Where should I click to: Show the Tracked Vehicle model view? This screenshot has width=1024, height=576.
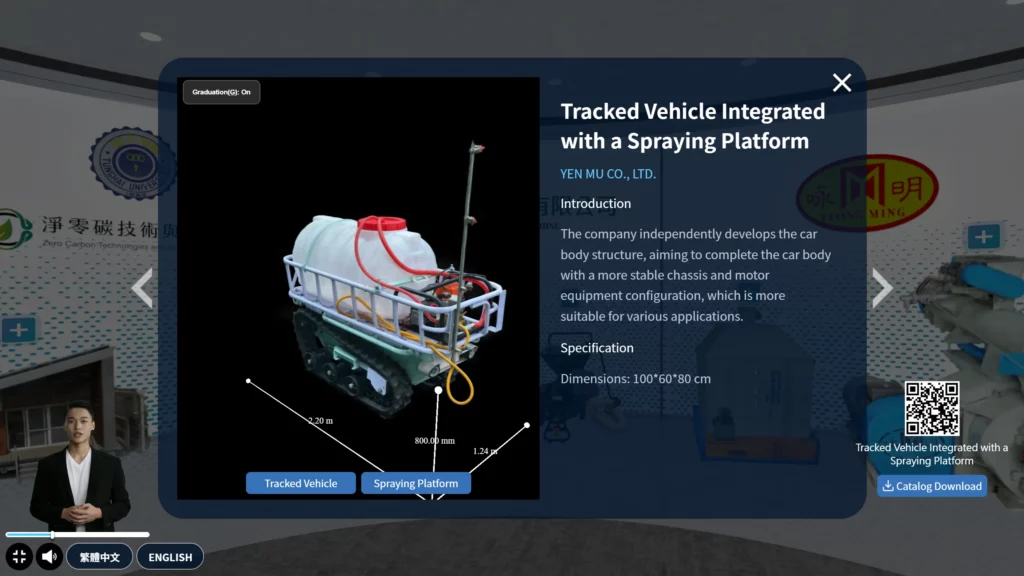coord(300,483)
